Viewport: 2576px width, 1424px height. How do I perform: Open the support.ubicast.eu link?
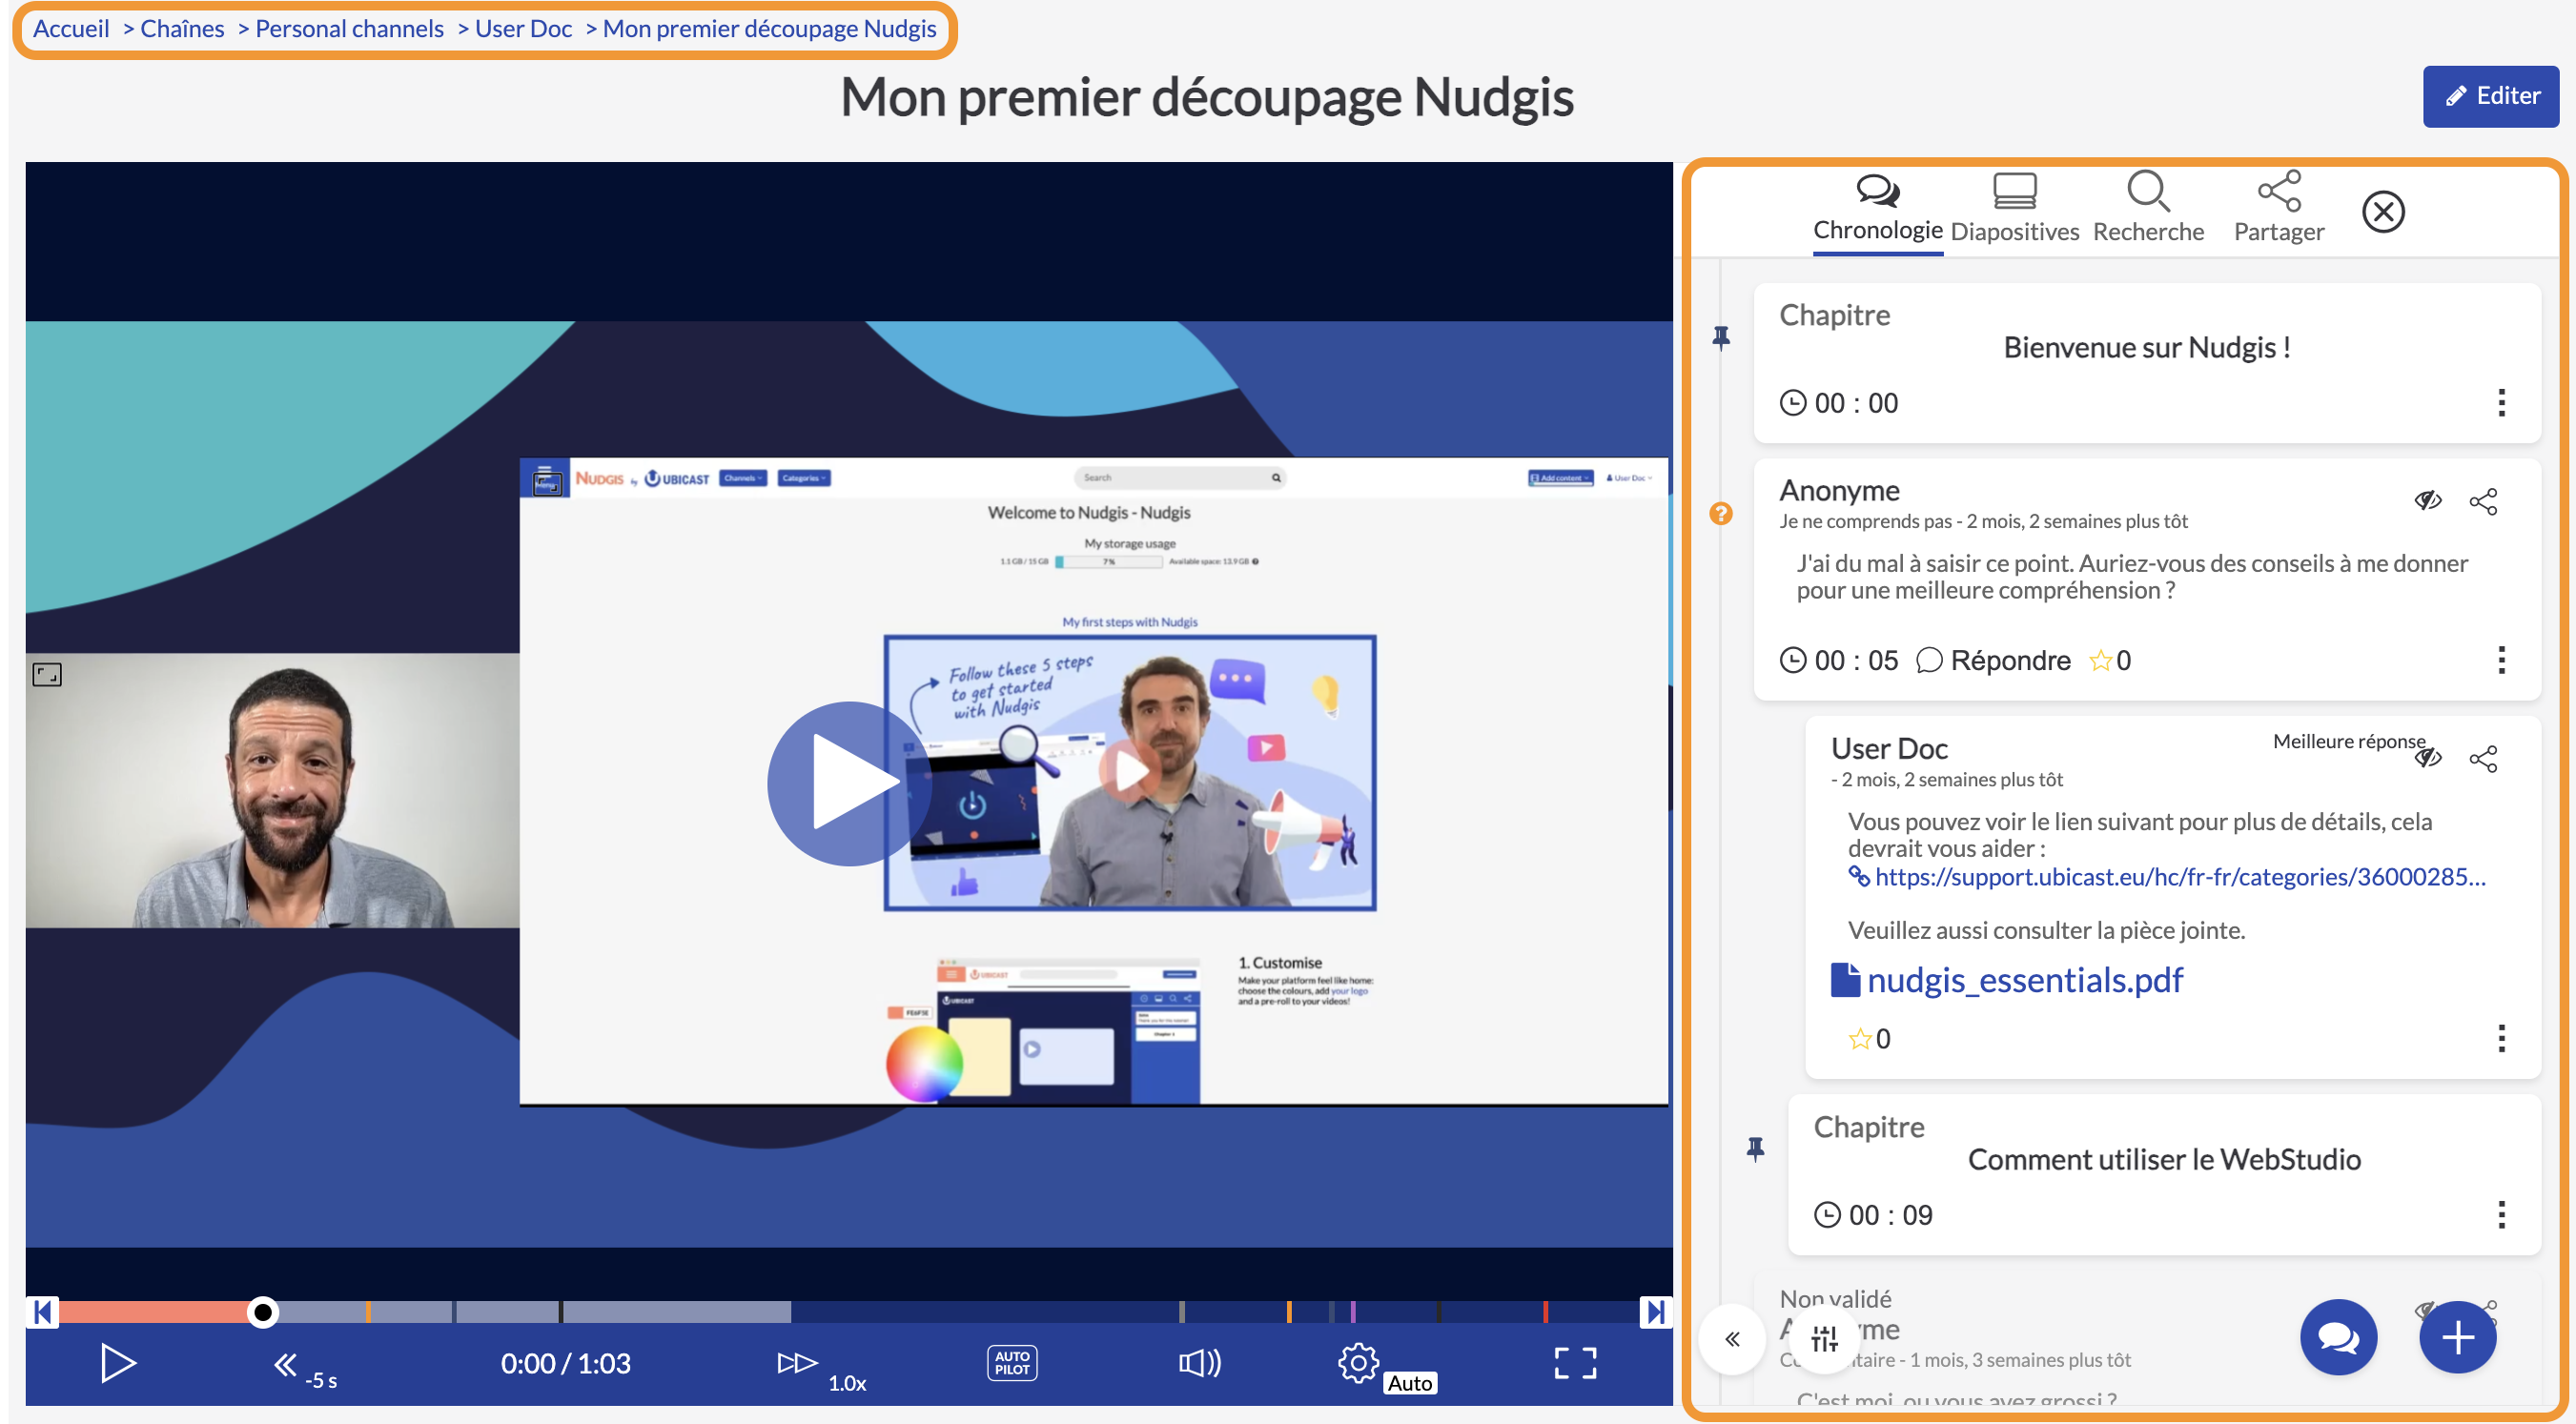(x=2180, y=877)
